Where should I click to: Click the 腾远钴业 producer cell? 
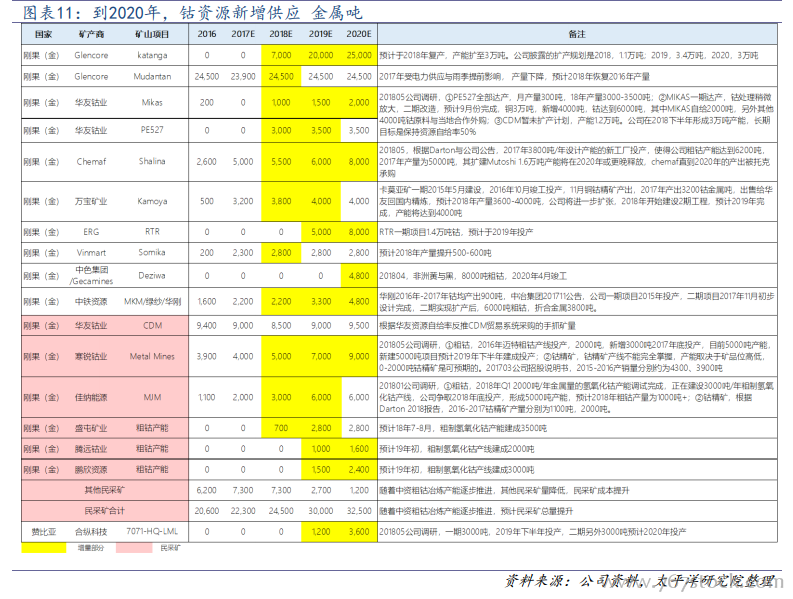(92, 449)
